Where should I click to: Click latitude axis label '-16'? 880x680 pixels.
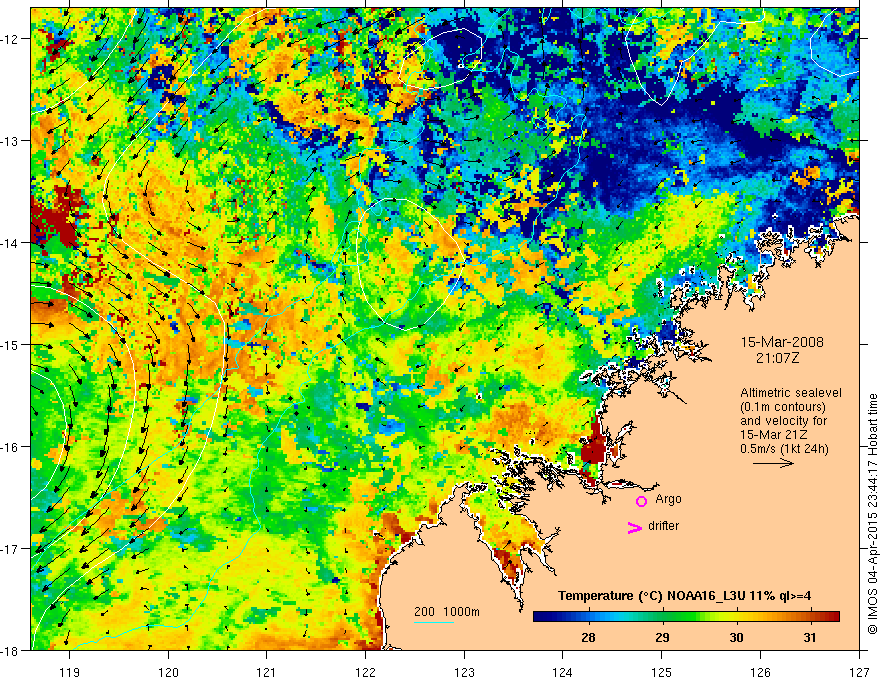[x=10, y=447]
